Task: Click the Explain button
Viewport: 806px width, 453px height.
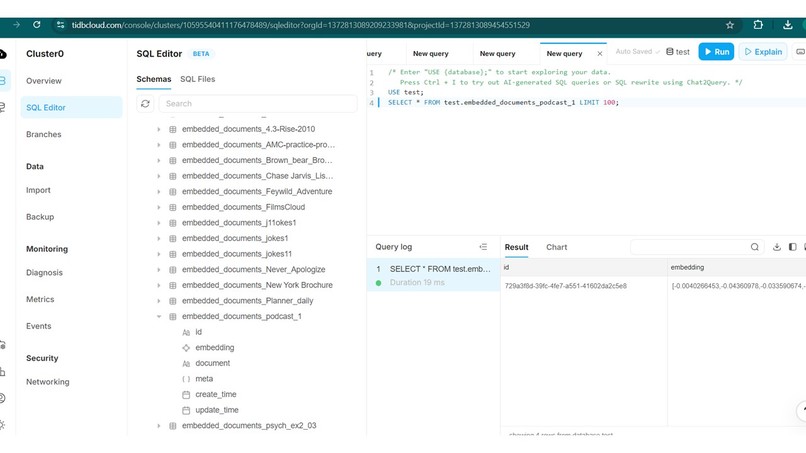Action: (763, 51)
